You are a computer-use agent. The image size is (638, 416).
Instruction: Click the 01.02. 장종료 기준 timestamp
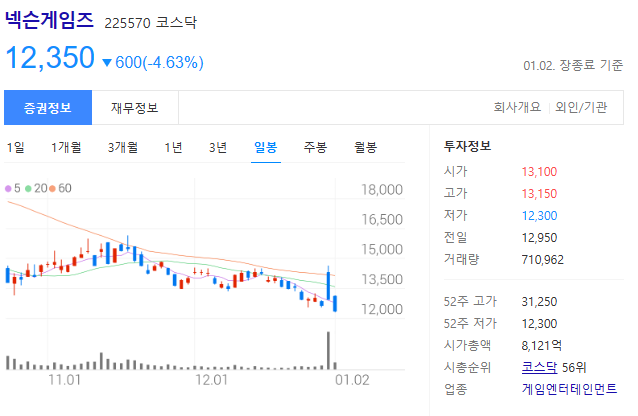pyautogui.click(x=573, y=65)
